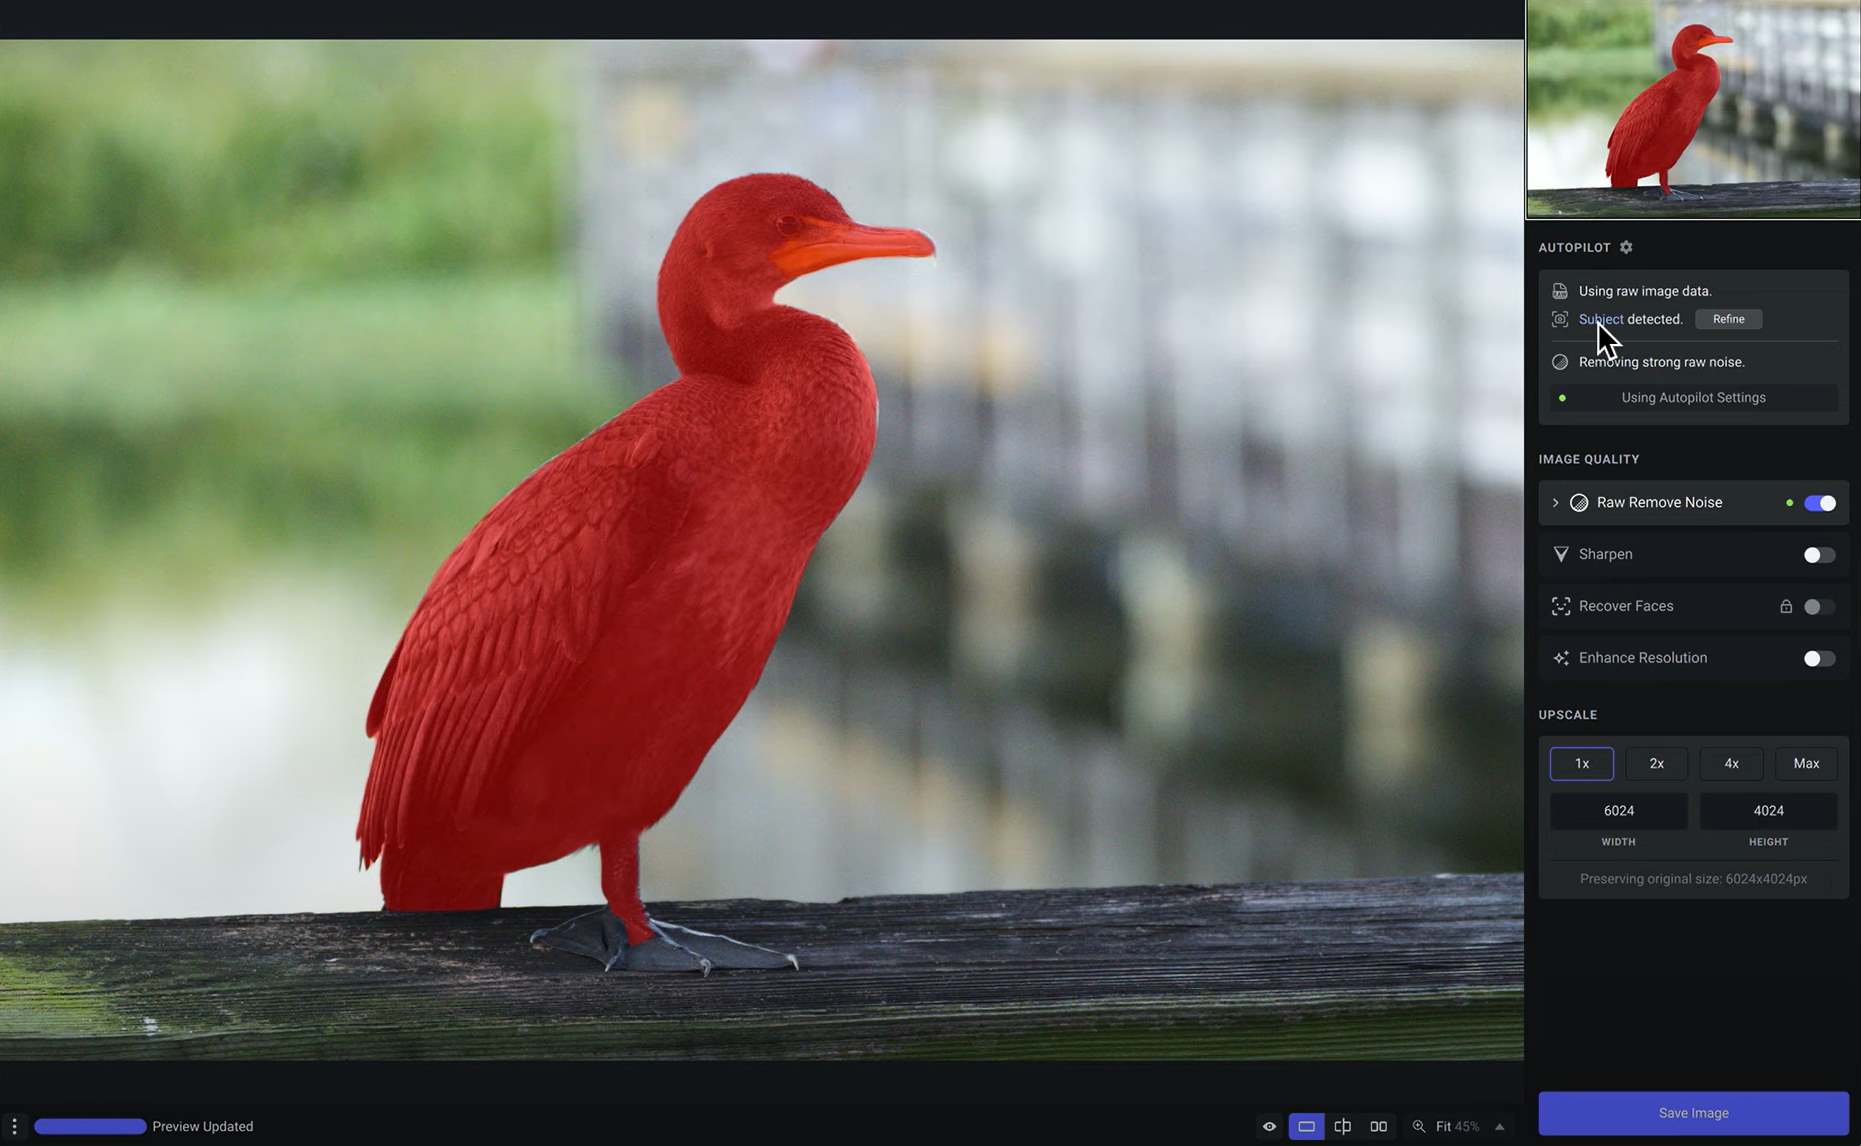Click the preview progress bar
The width and height of the screenshot is (1861, 1146).
pos(90,1126)
